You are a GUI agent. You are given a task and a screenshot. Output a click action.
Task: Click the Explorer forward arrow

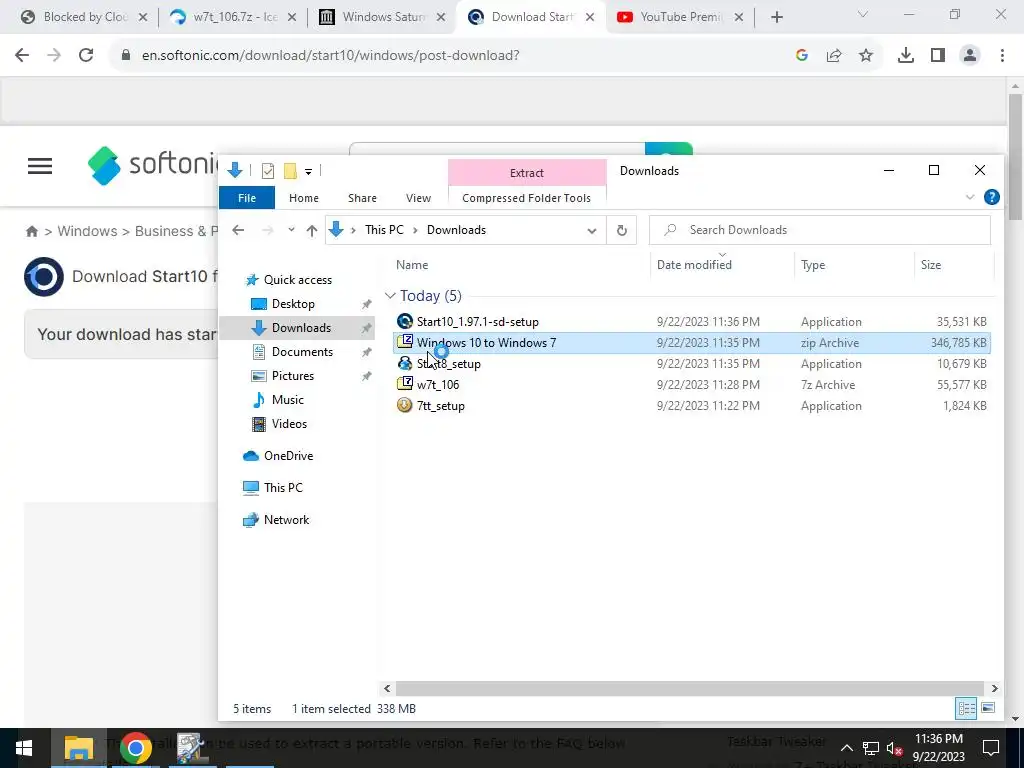pyautogui.click(x=267, y=230)
